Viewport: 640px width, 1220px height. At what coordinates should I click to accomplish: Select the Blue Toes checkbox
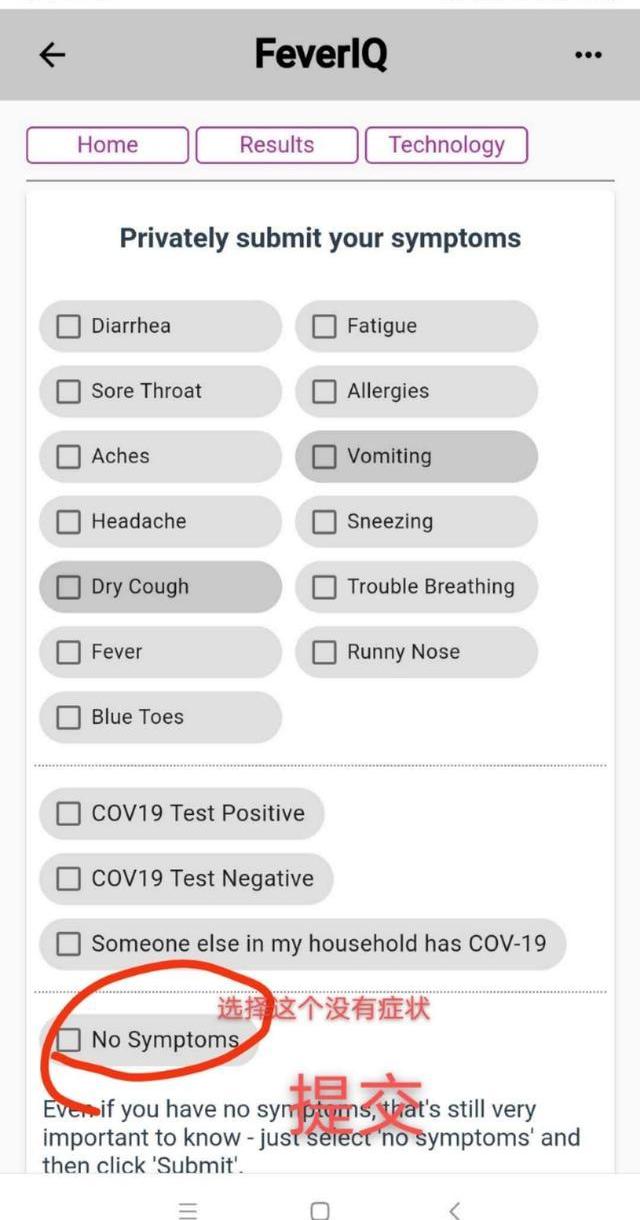pyautogui.click(x=68, y=717)
